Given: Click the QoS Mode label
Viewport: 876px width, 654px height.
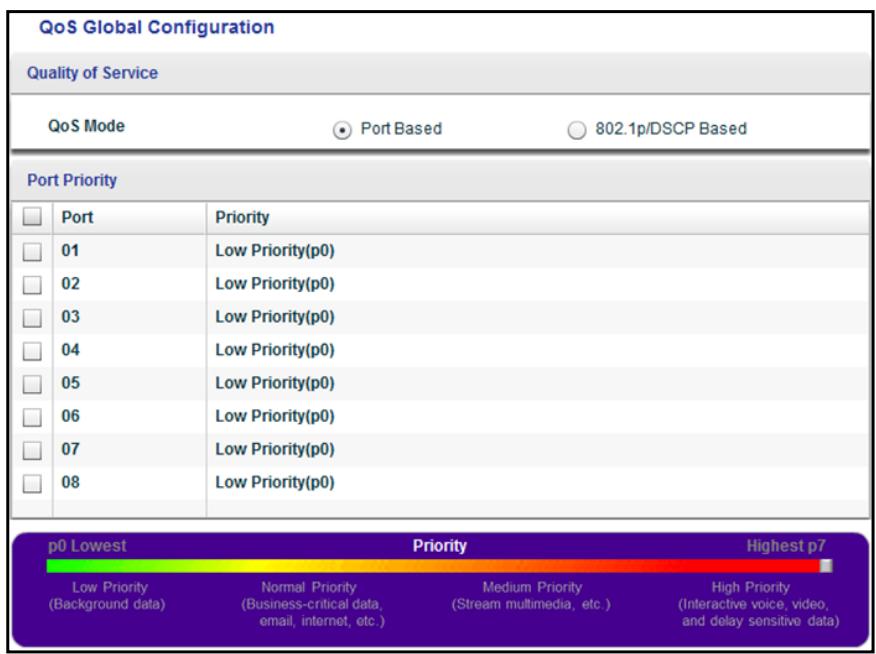Looking at the screenshot, I should point(87,126).
